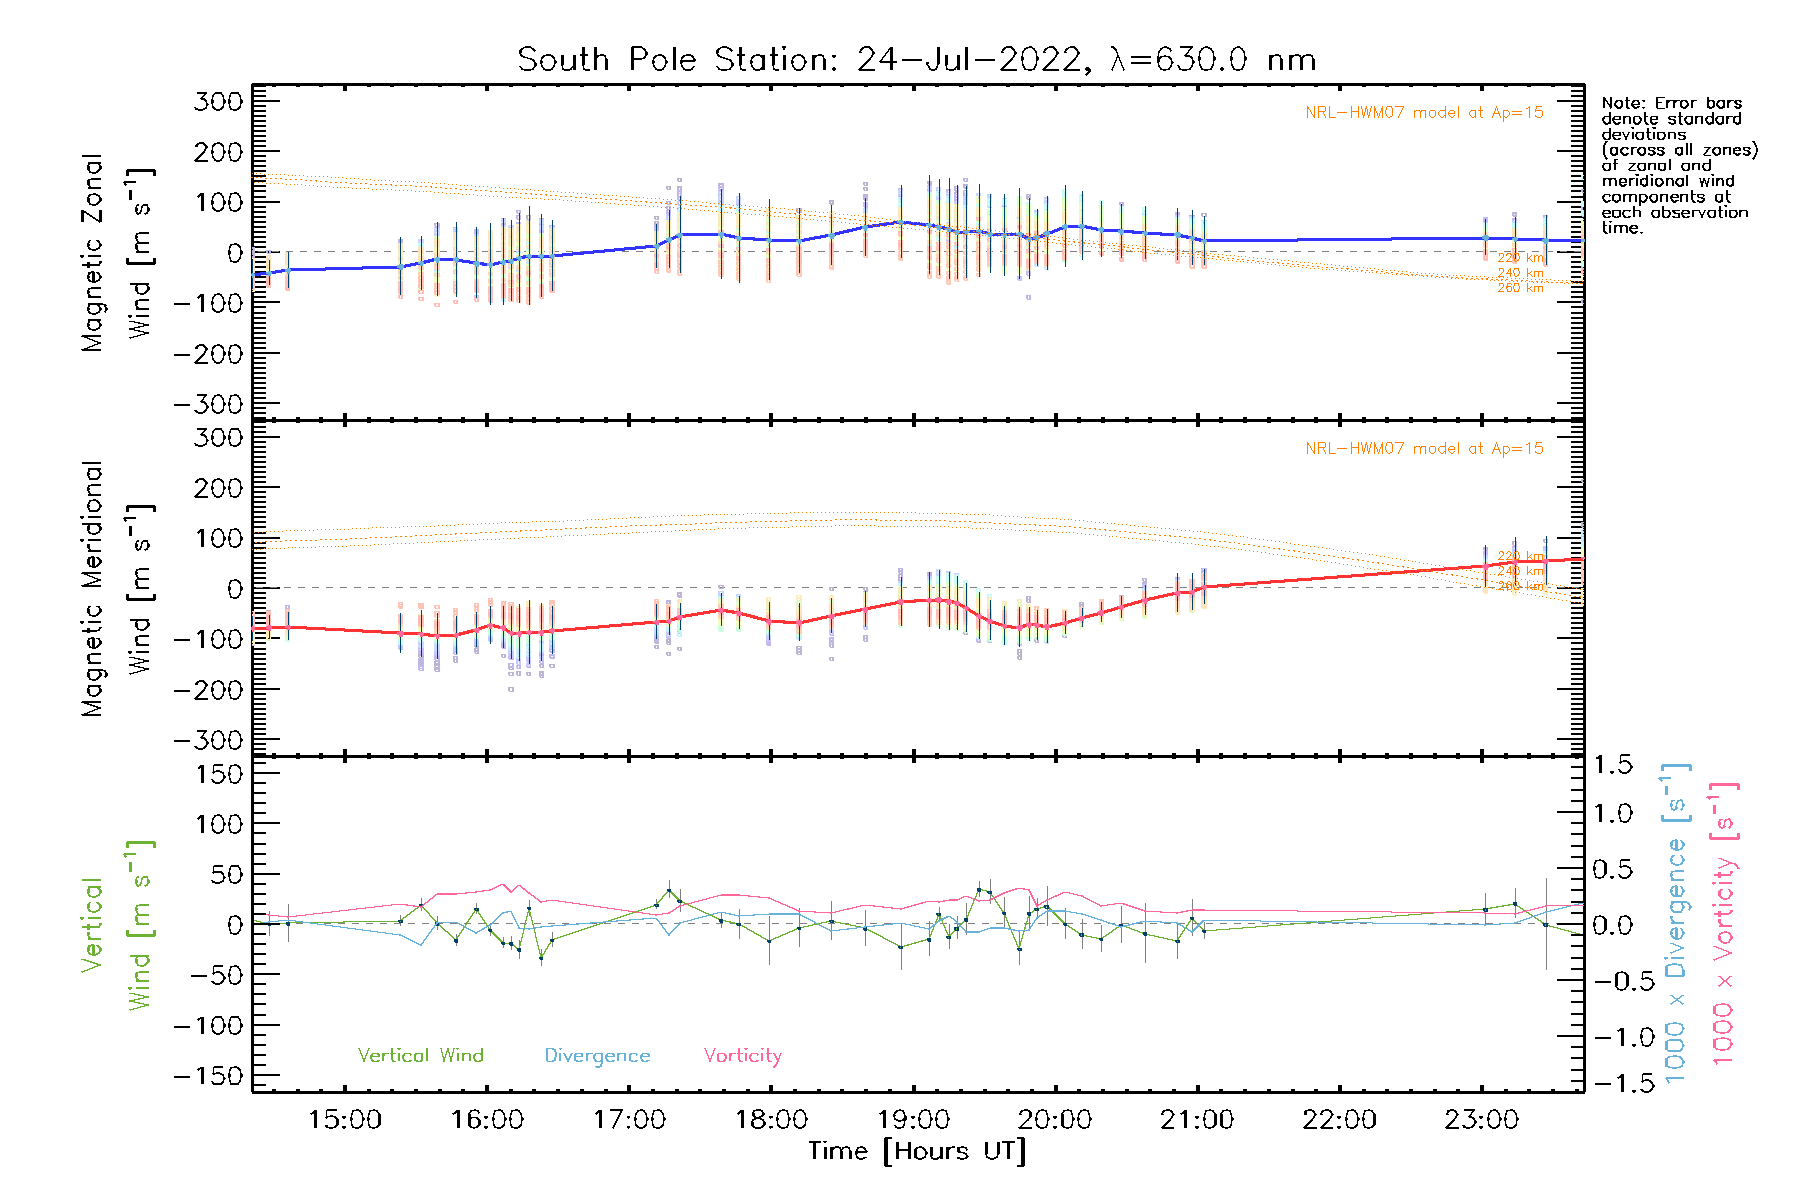
Task: Click the 'Vorticity' legend label
Action: (742, 1055)
